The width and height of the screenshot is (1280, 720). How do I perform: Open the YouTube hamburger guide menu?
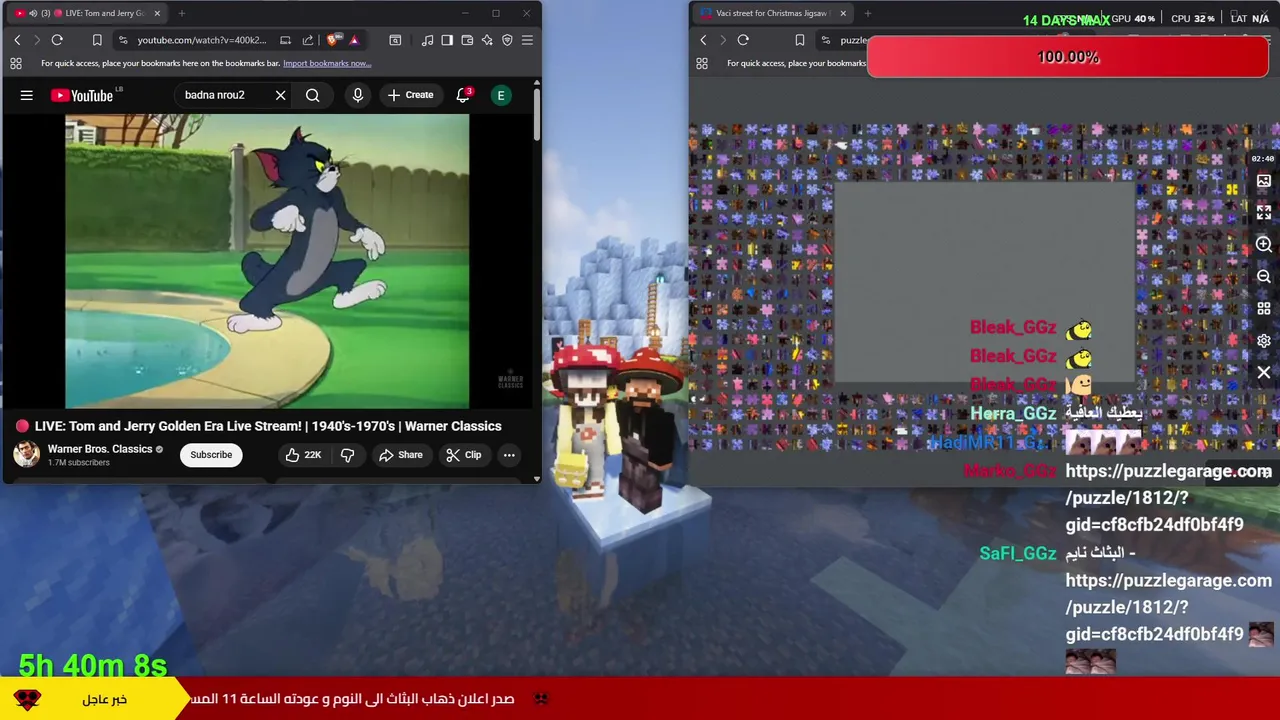(x=27, y=96)
